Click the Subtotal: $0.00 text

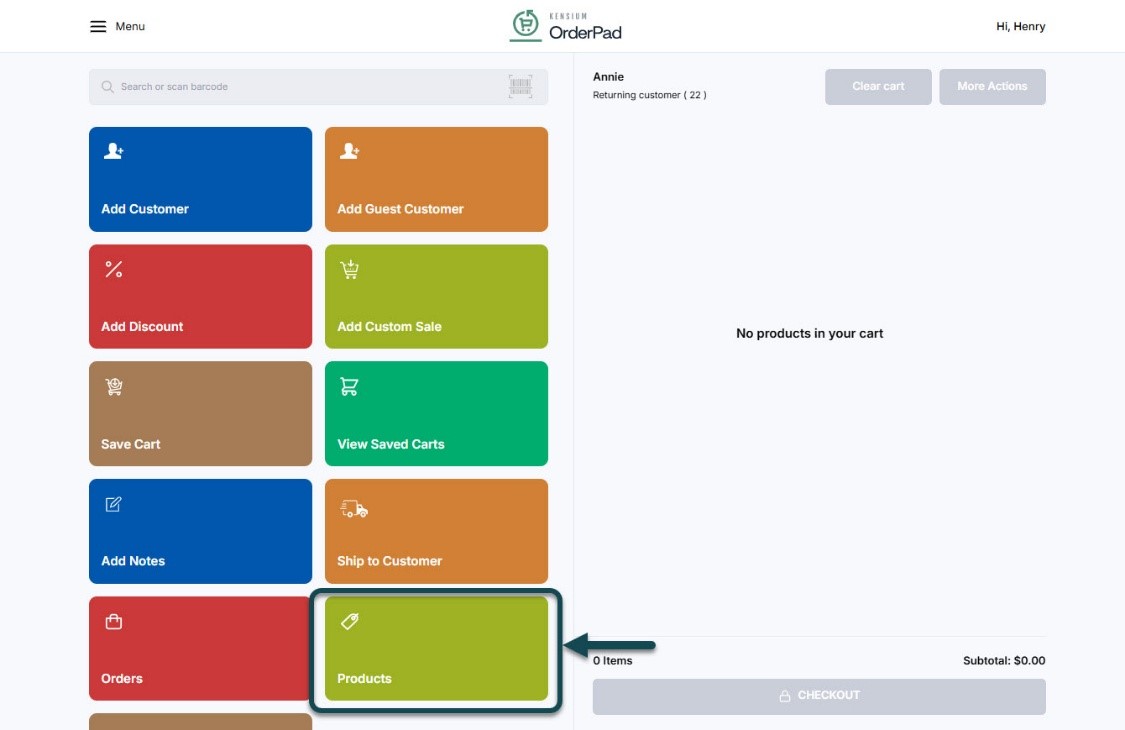tap(1004, 660)
